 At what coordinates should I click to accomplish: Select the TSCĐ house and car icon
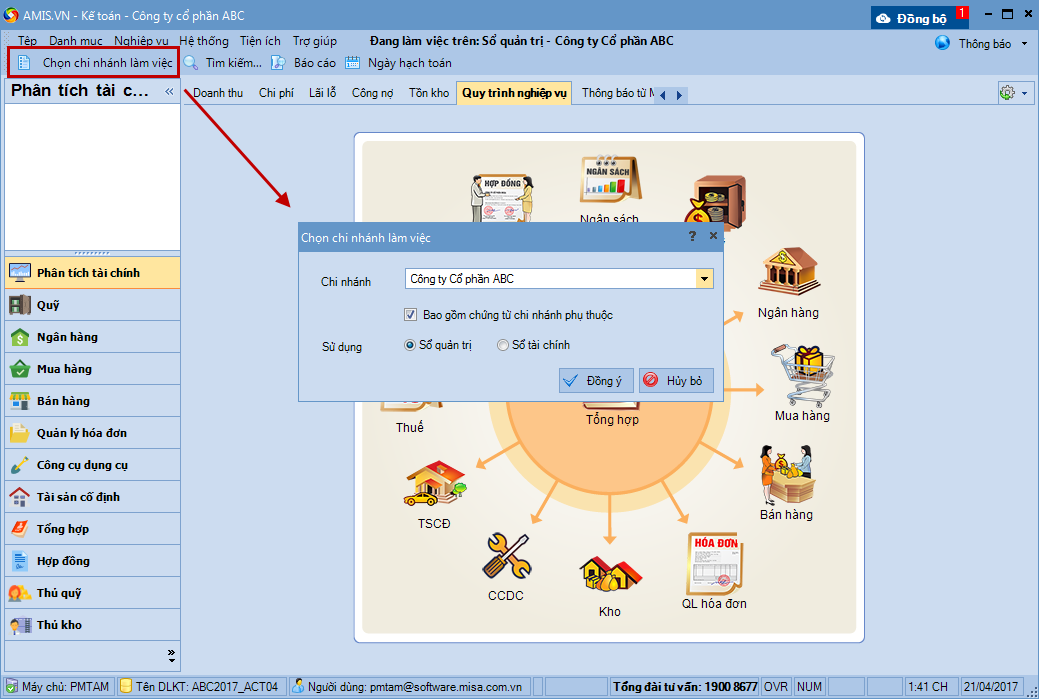tap(434, 484)
